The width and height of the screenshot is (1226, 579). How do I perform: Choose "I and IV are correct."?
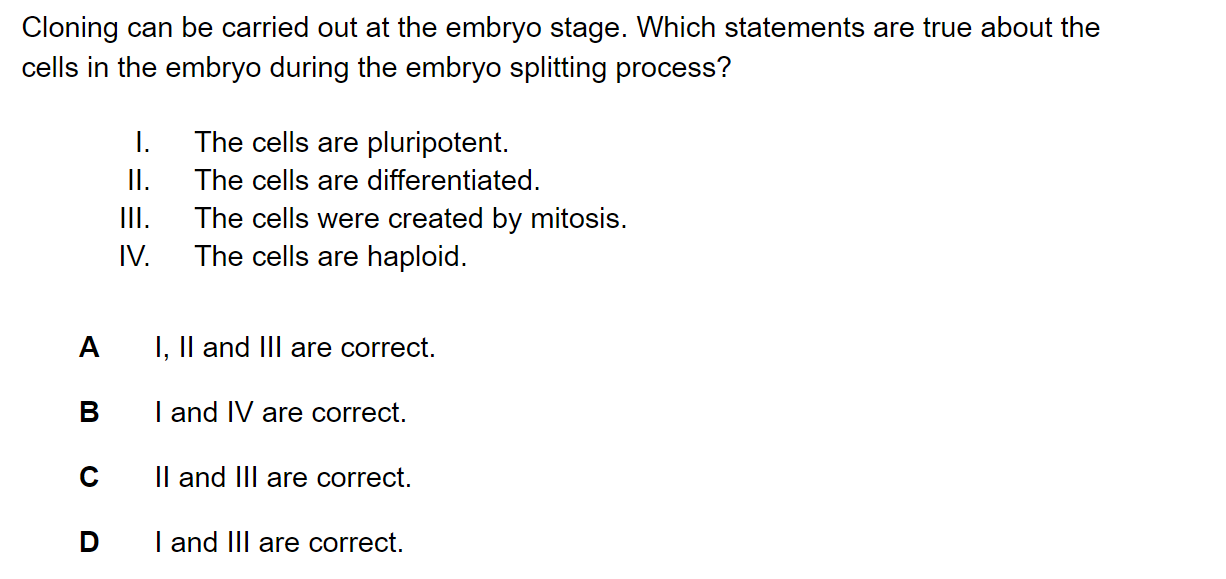(x=281, y=413)
